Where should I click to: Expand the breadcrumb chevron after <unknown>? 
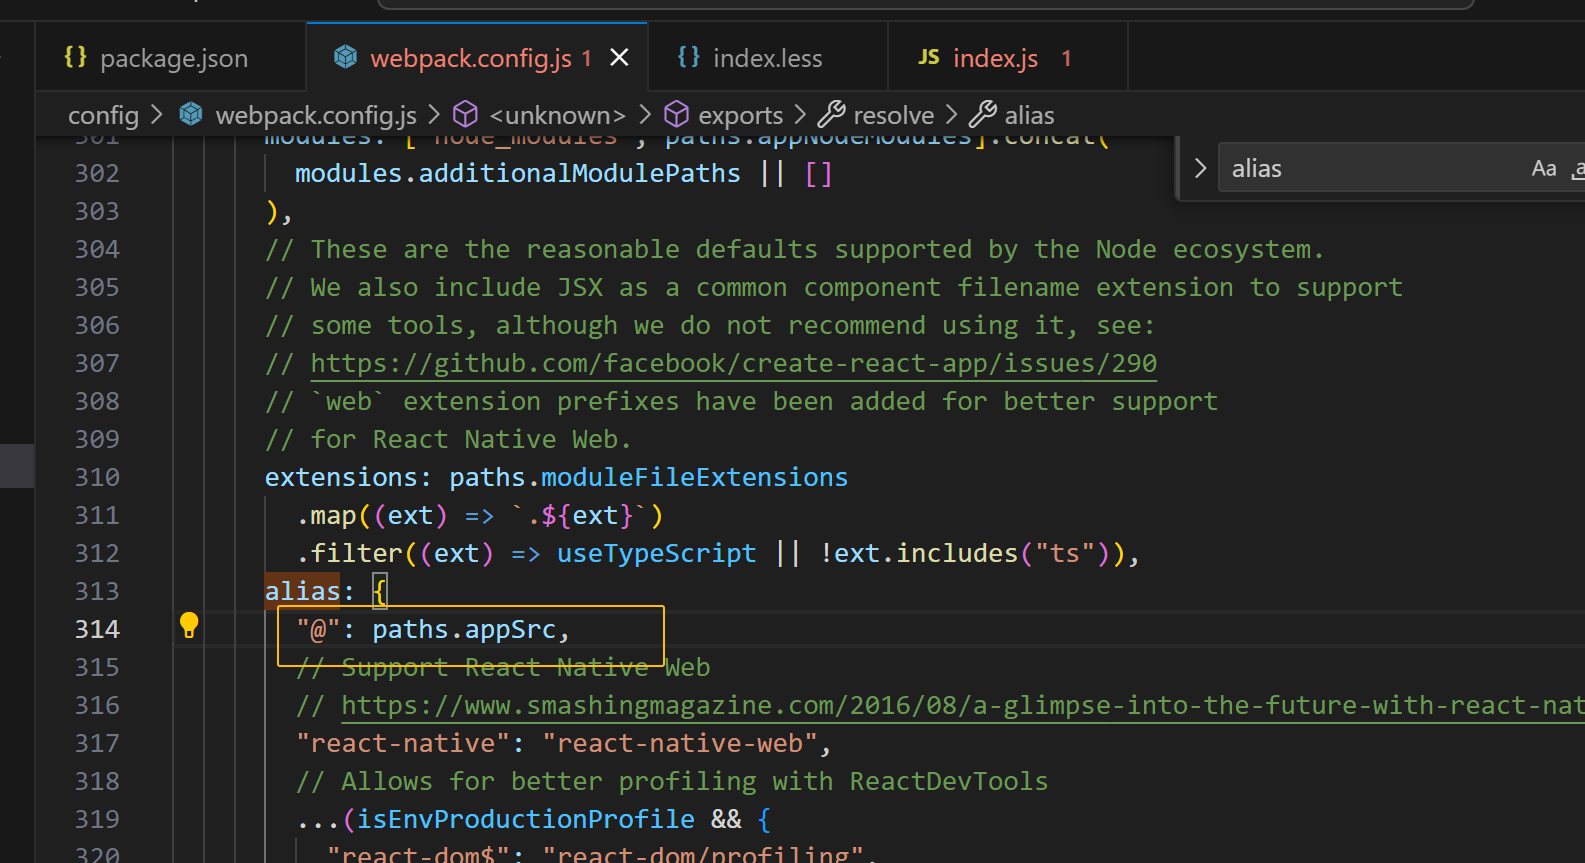645,115
